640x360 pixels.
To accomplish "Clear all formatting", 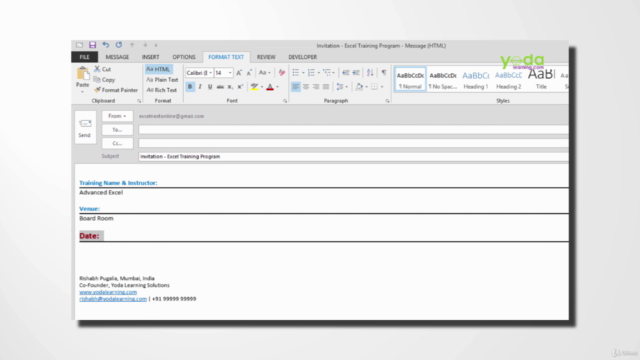I will click(x=282, y=73).
